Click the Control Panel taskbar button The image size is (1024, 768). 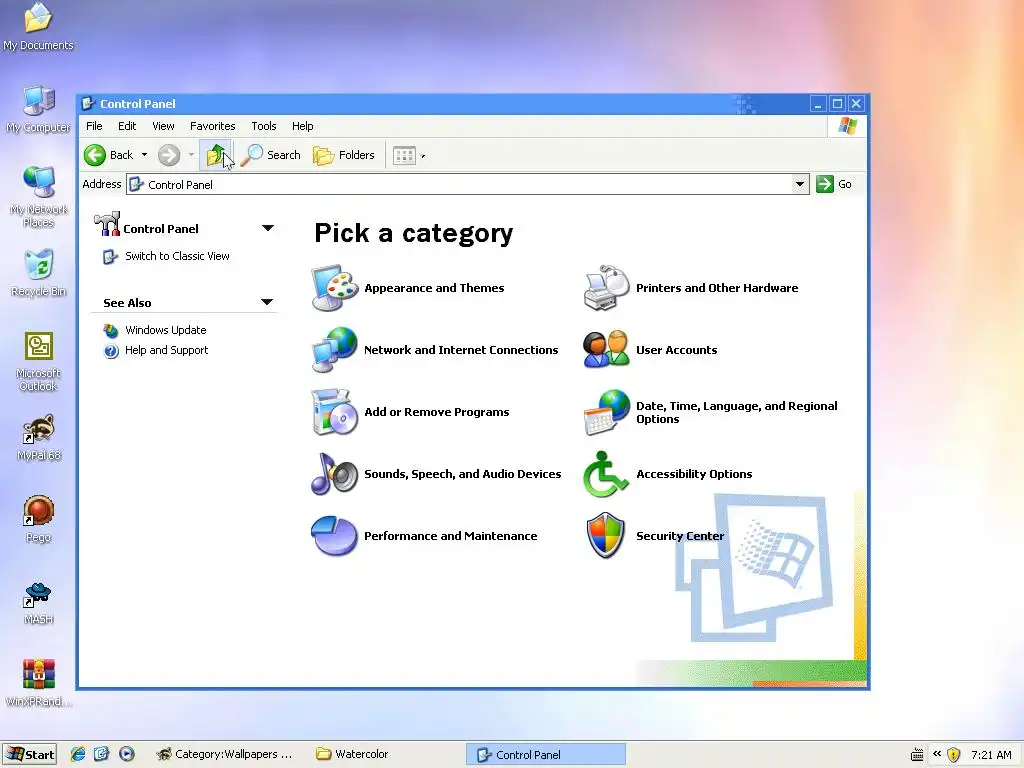[546, 754]
